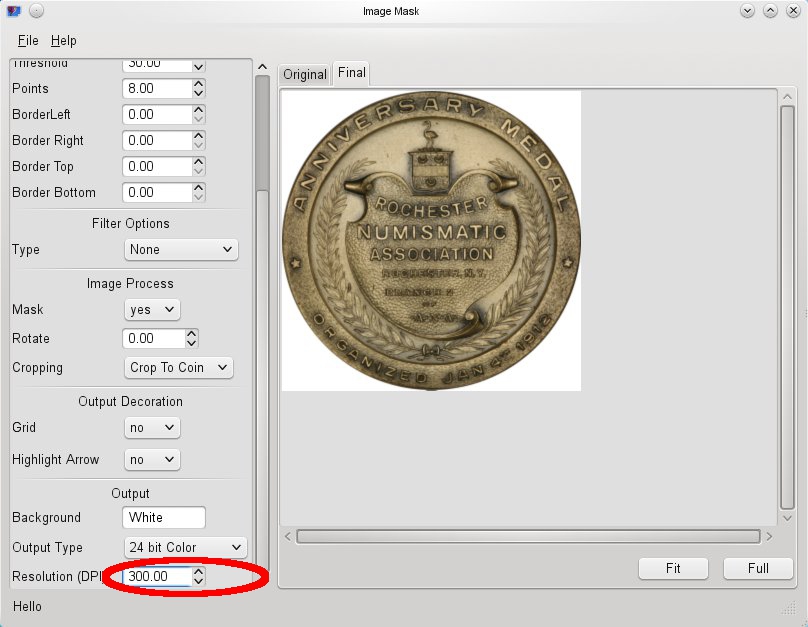Click the Border Right value field
Image resolution: width=808 pixels, height=627 pixels.
pos(157,141)
